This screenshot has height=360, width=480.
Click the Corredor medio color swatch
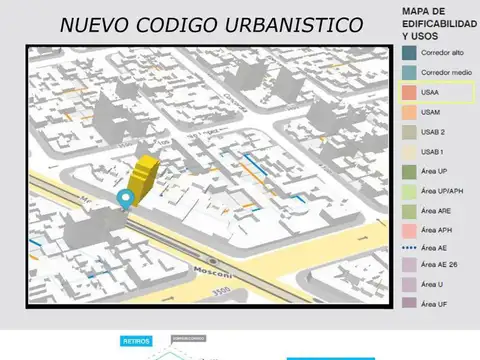(409, 73)
